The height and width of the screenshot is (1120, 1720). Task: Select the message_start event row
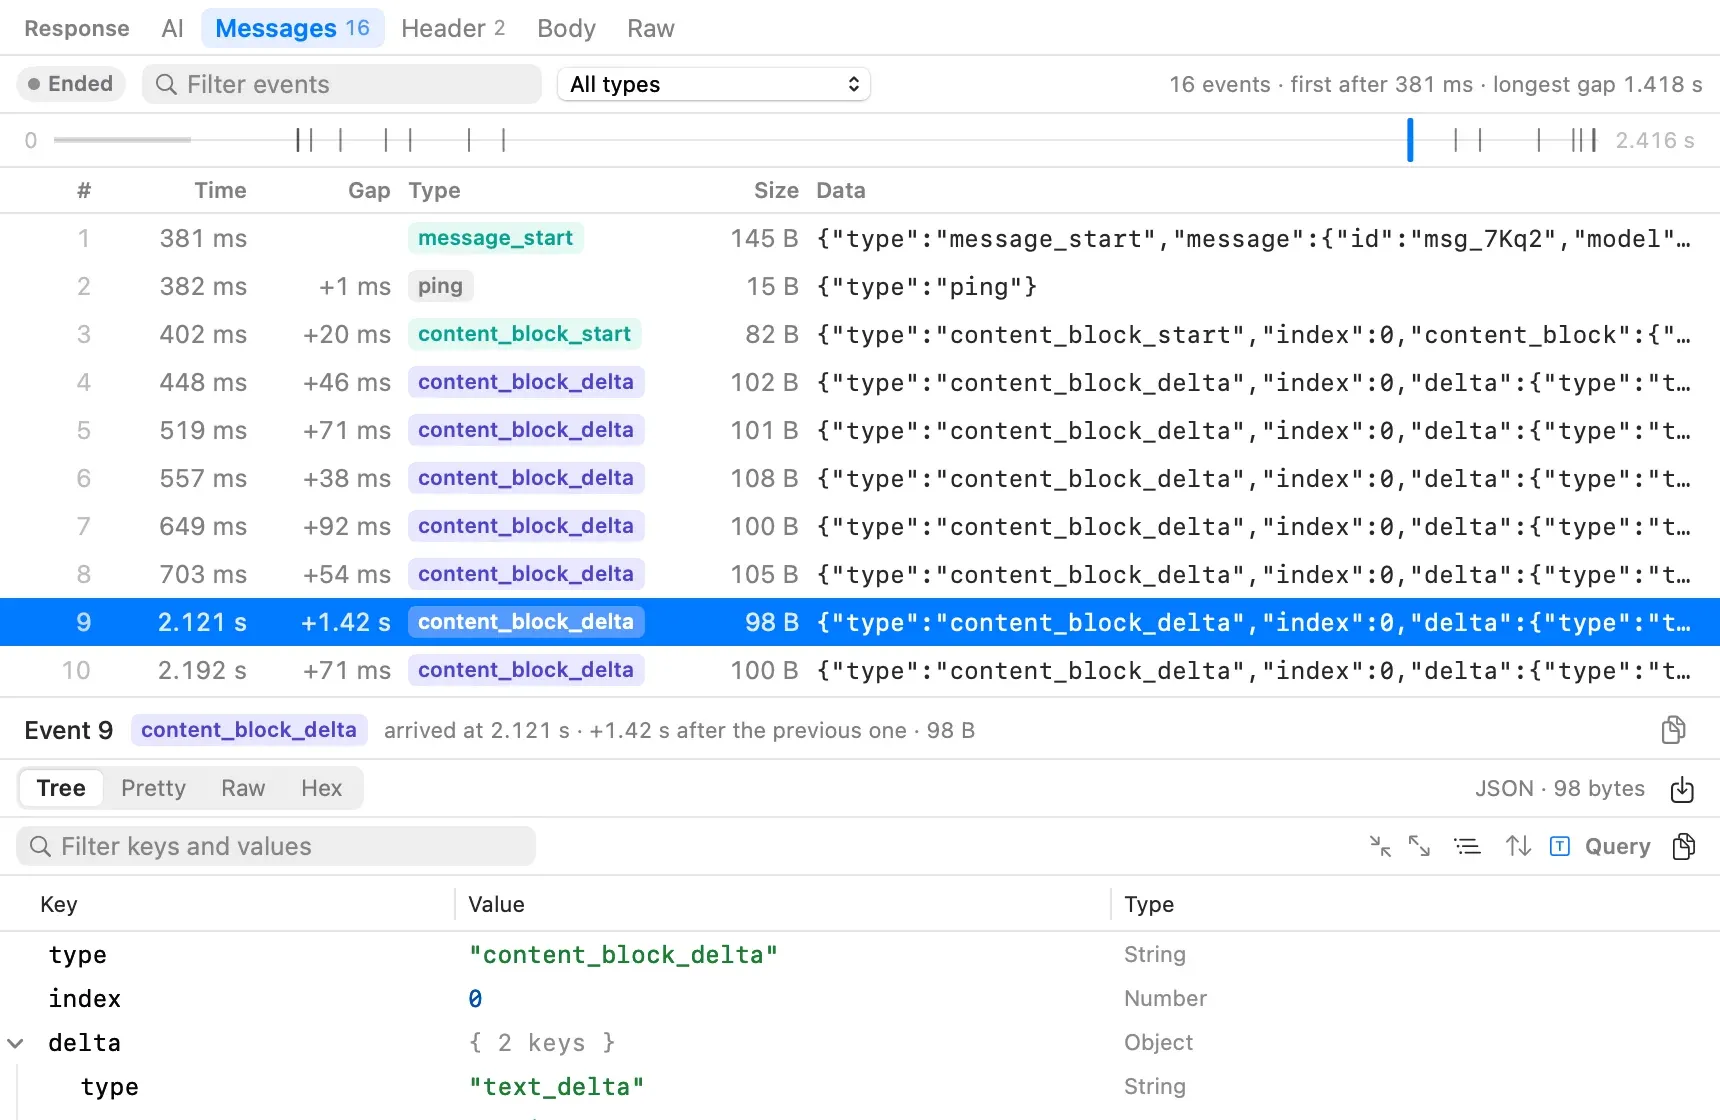(x=860, y=238)
